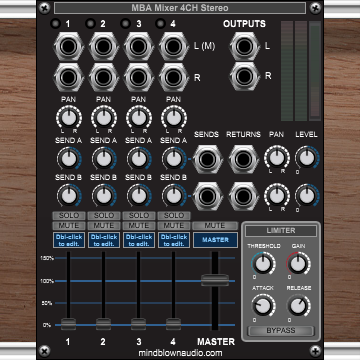Click the channel 1 left (L/M) input jack
The height and width of the screenshot is (360, 360).
click(x=69, y=46)
